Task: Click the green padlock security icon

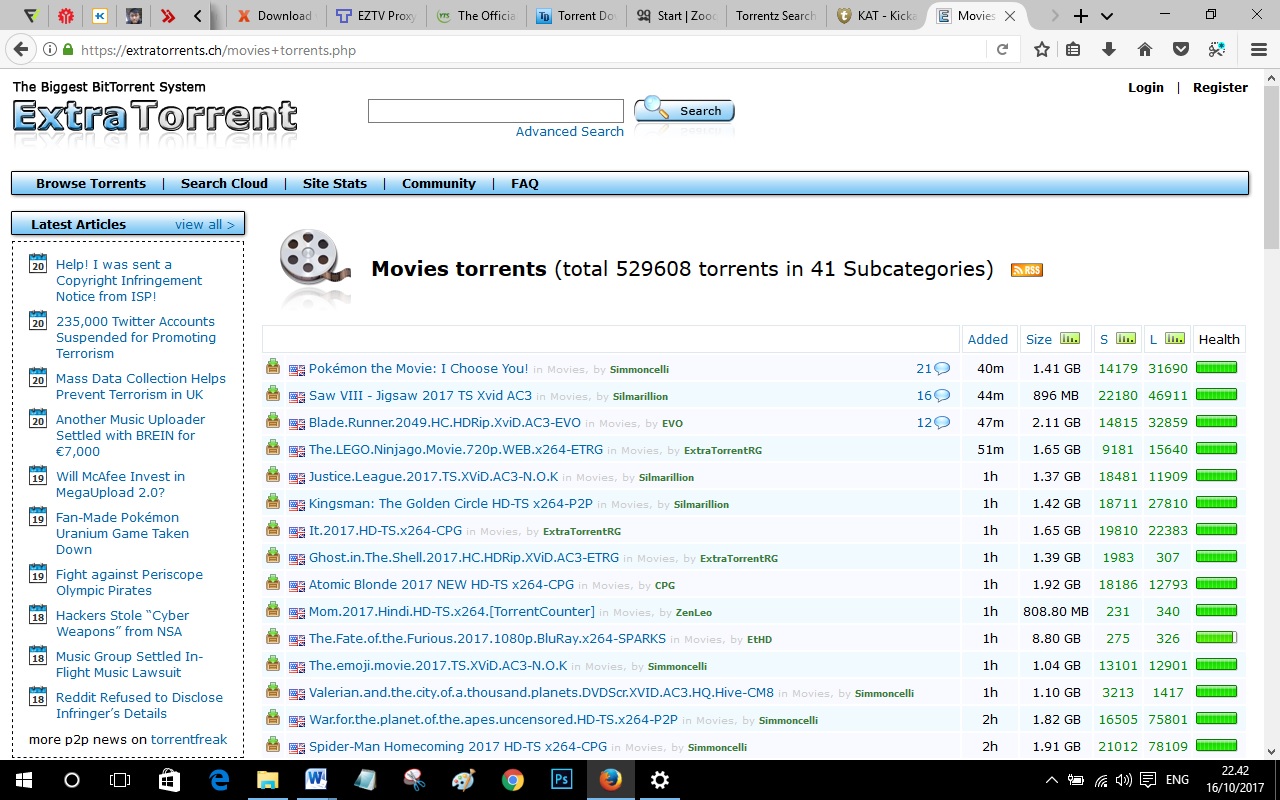Action: pyautogui.click(x=68, y=50)
